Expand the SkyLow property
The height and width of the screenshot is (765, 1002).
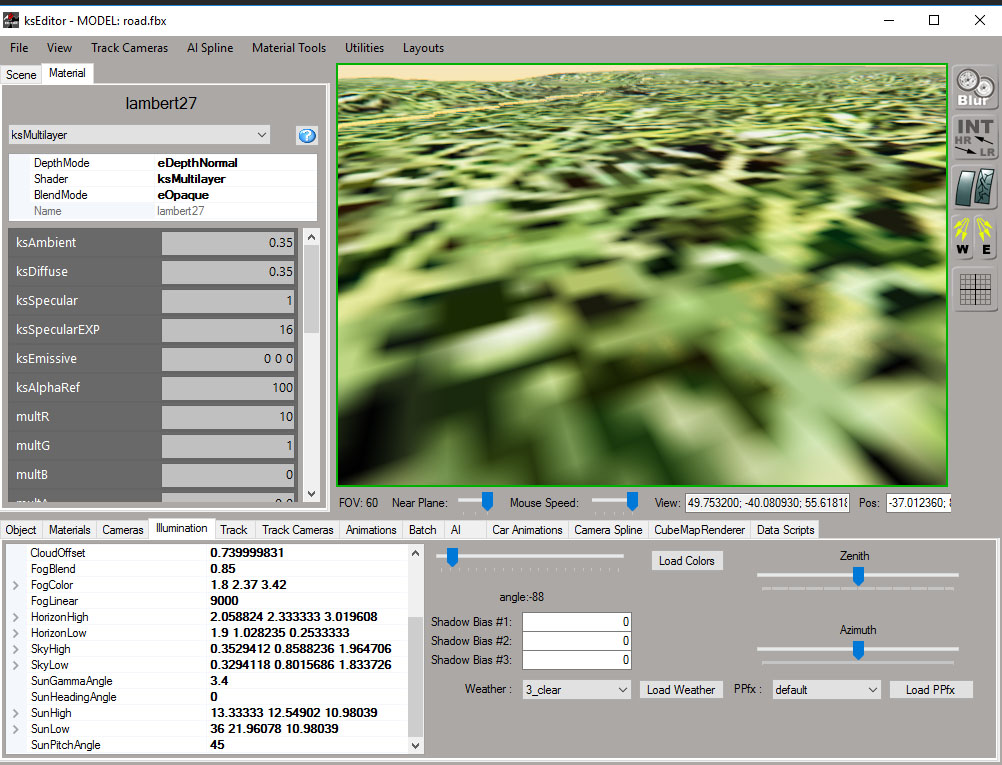[x=16, y=665]
